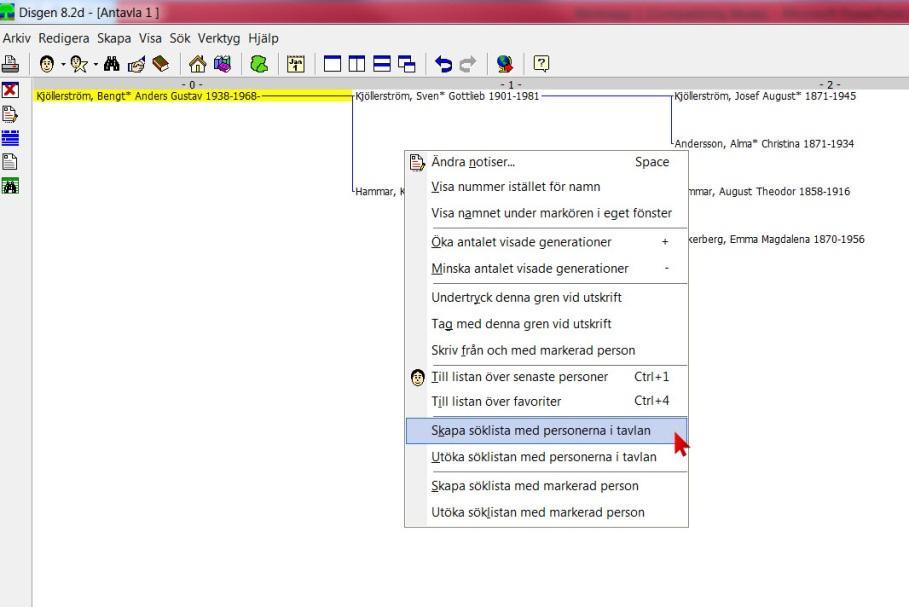Open the Skapa menu

pyautogui.click(x=114, y=38)
